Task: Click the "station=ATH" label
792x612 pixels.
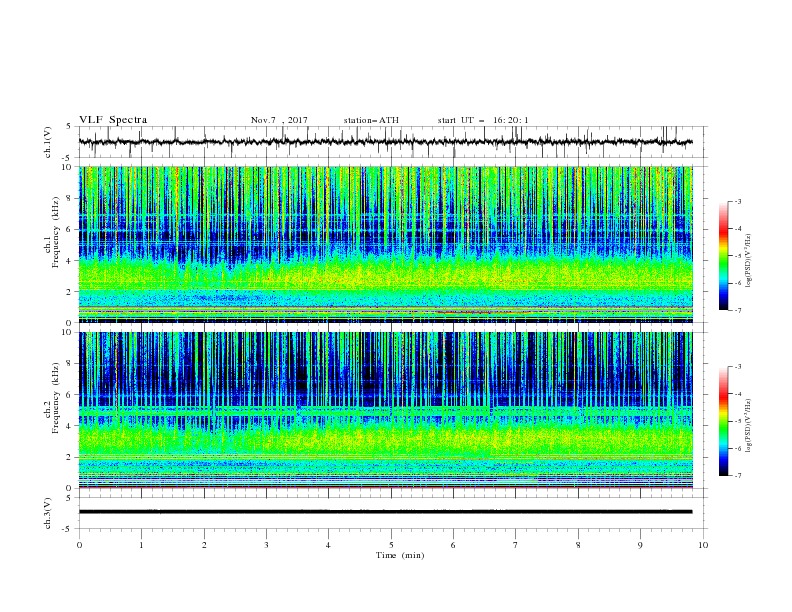Action: (x=371, y=120)
